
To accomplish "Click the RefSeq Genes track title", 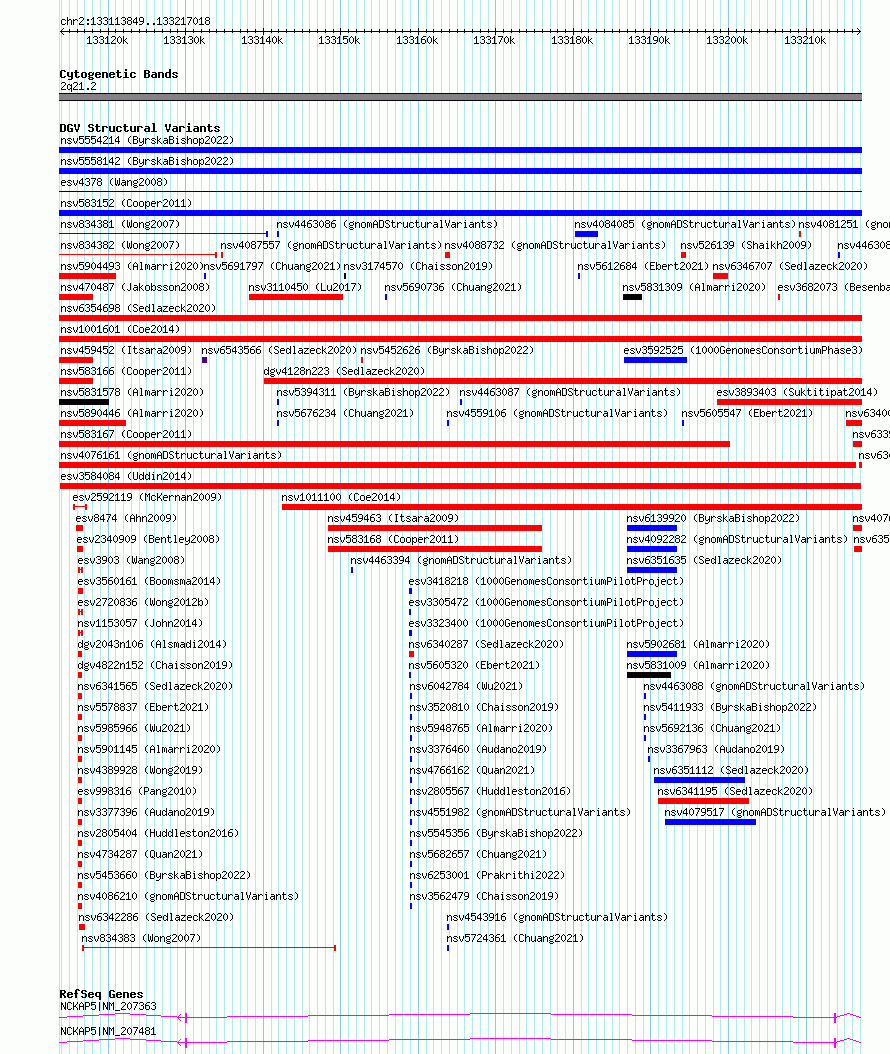I will click(102, 994).
